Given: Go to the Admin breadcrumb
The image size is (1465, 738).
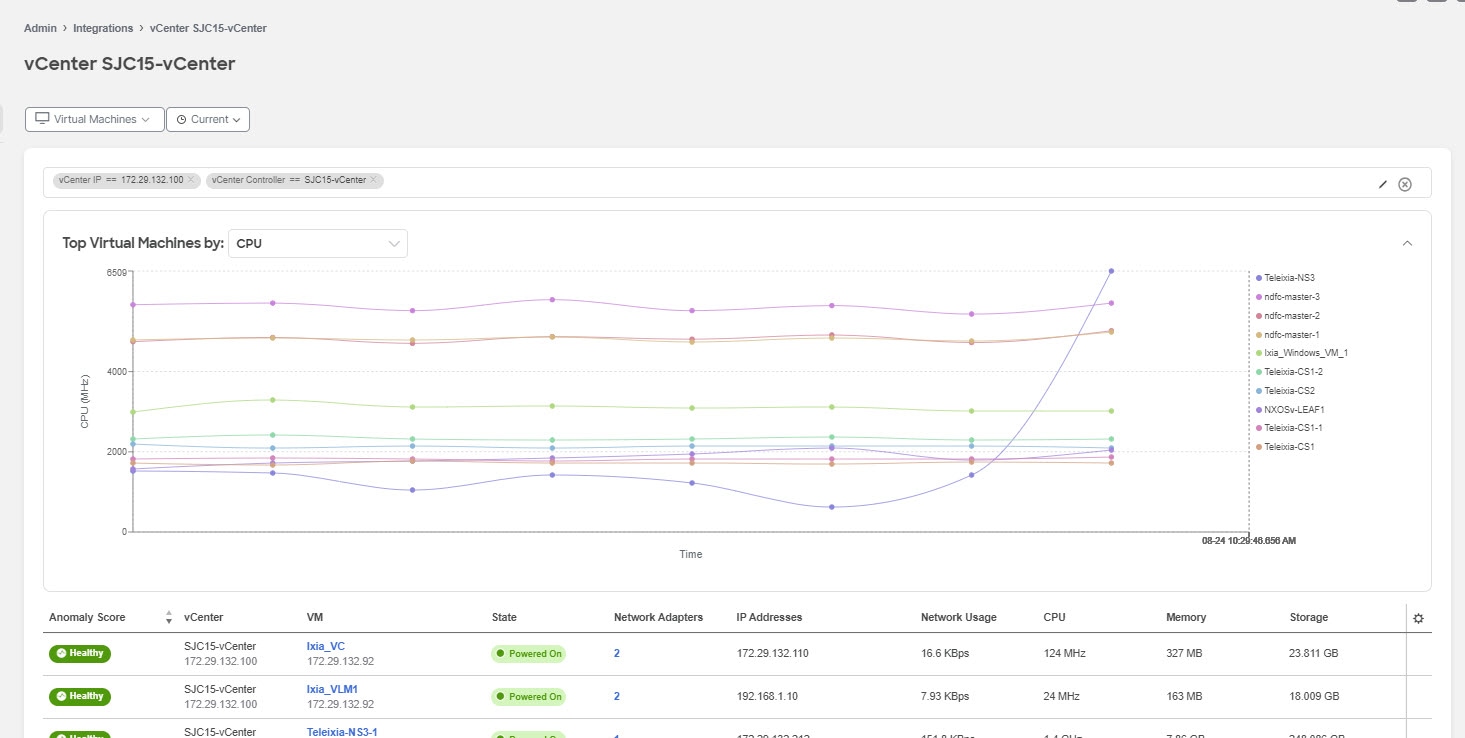Looking at the screenshot, I should point(40,28).
